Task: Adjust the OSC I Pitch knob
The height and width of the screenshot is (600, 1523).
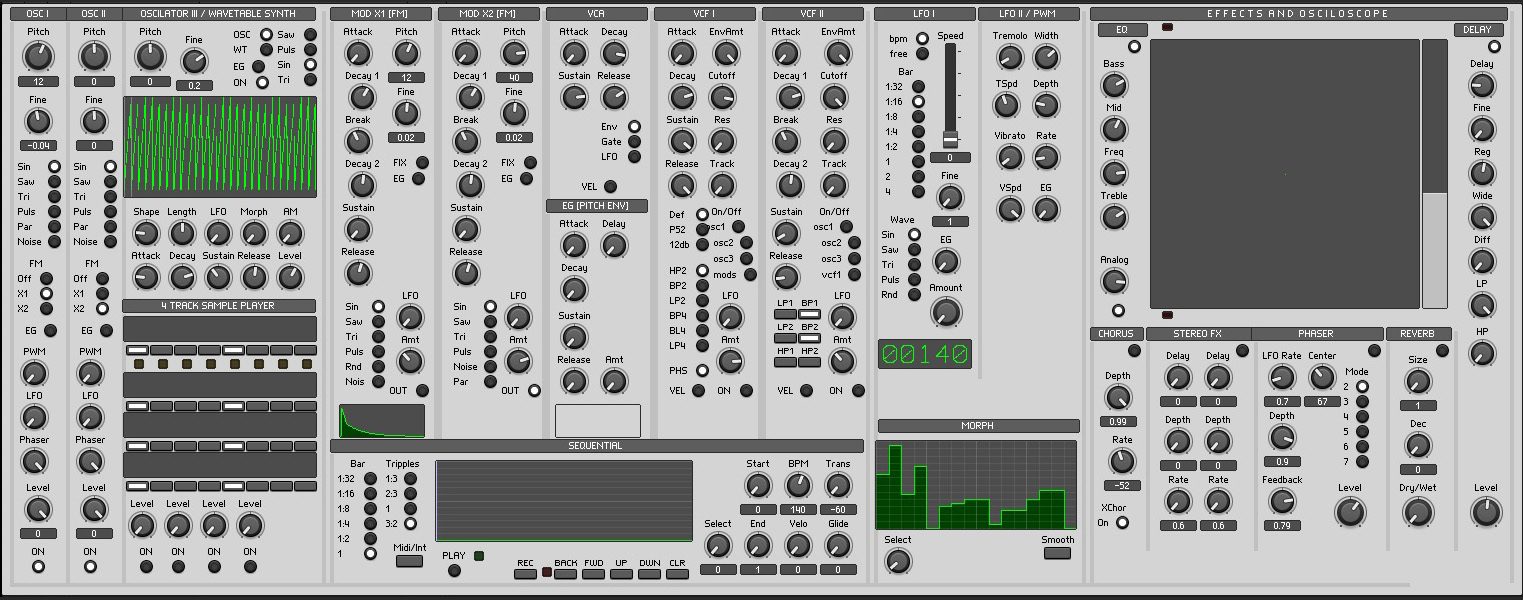Action: (38, 57)
